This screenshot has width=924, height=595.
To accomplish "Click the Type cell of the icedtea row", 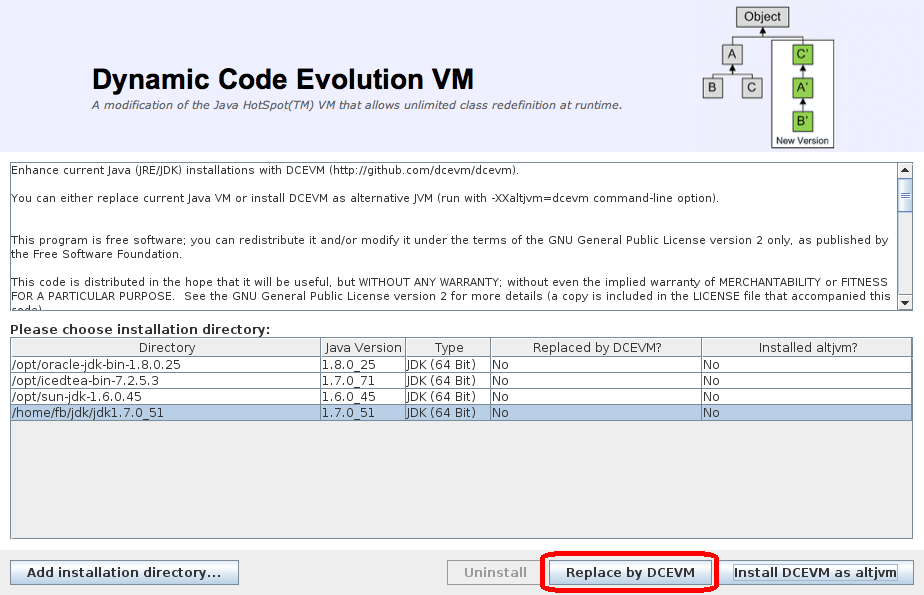I will click(448, 381).
